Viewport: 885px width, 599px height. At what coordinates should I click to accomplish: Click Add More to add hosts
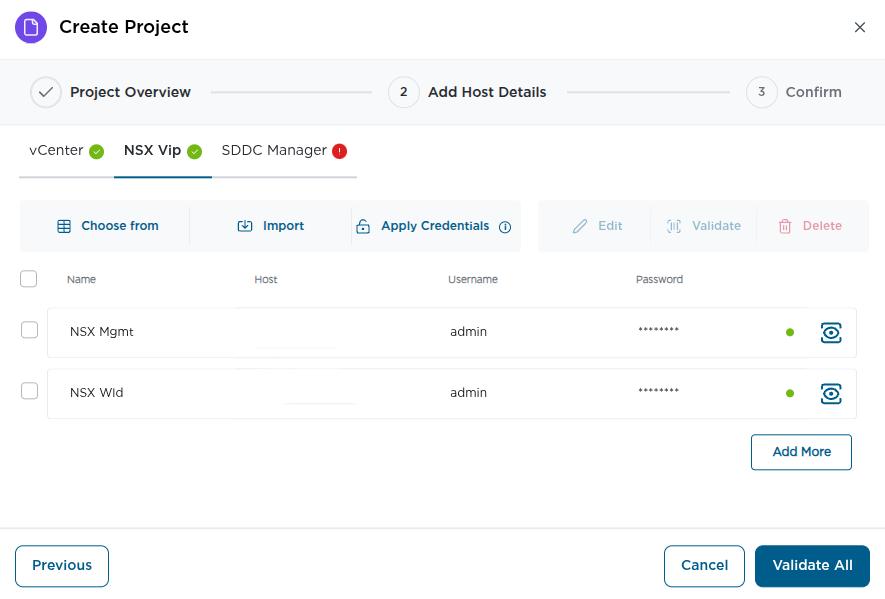[801, 452]
